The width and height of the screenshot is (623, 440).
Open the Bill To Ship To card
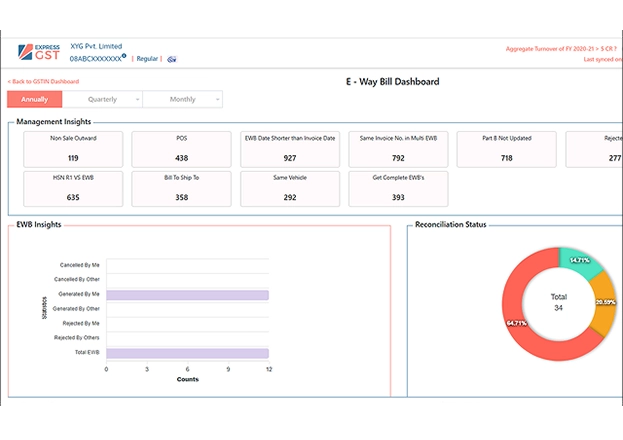(x=181, y=188)
